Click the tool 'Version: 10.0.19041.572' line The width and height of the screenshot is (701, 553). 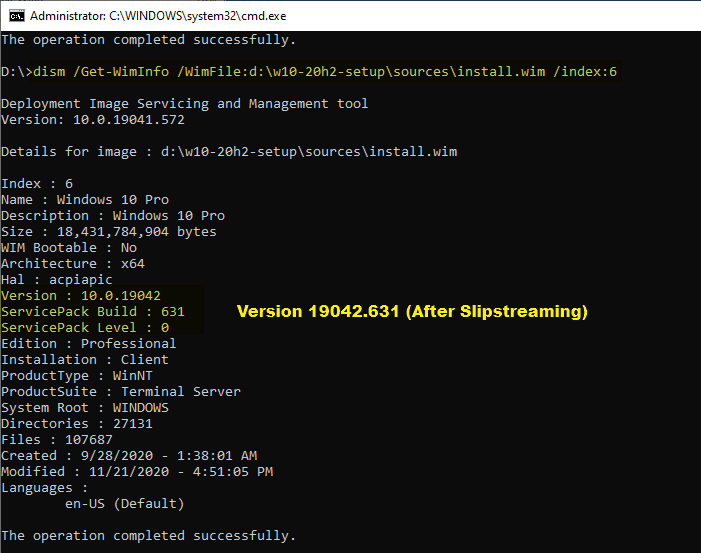[x=93, y=120]
